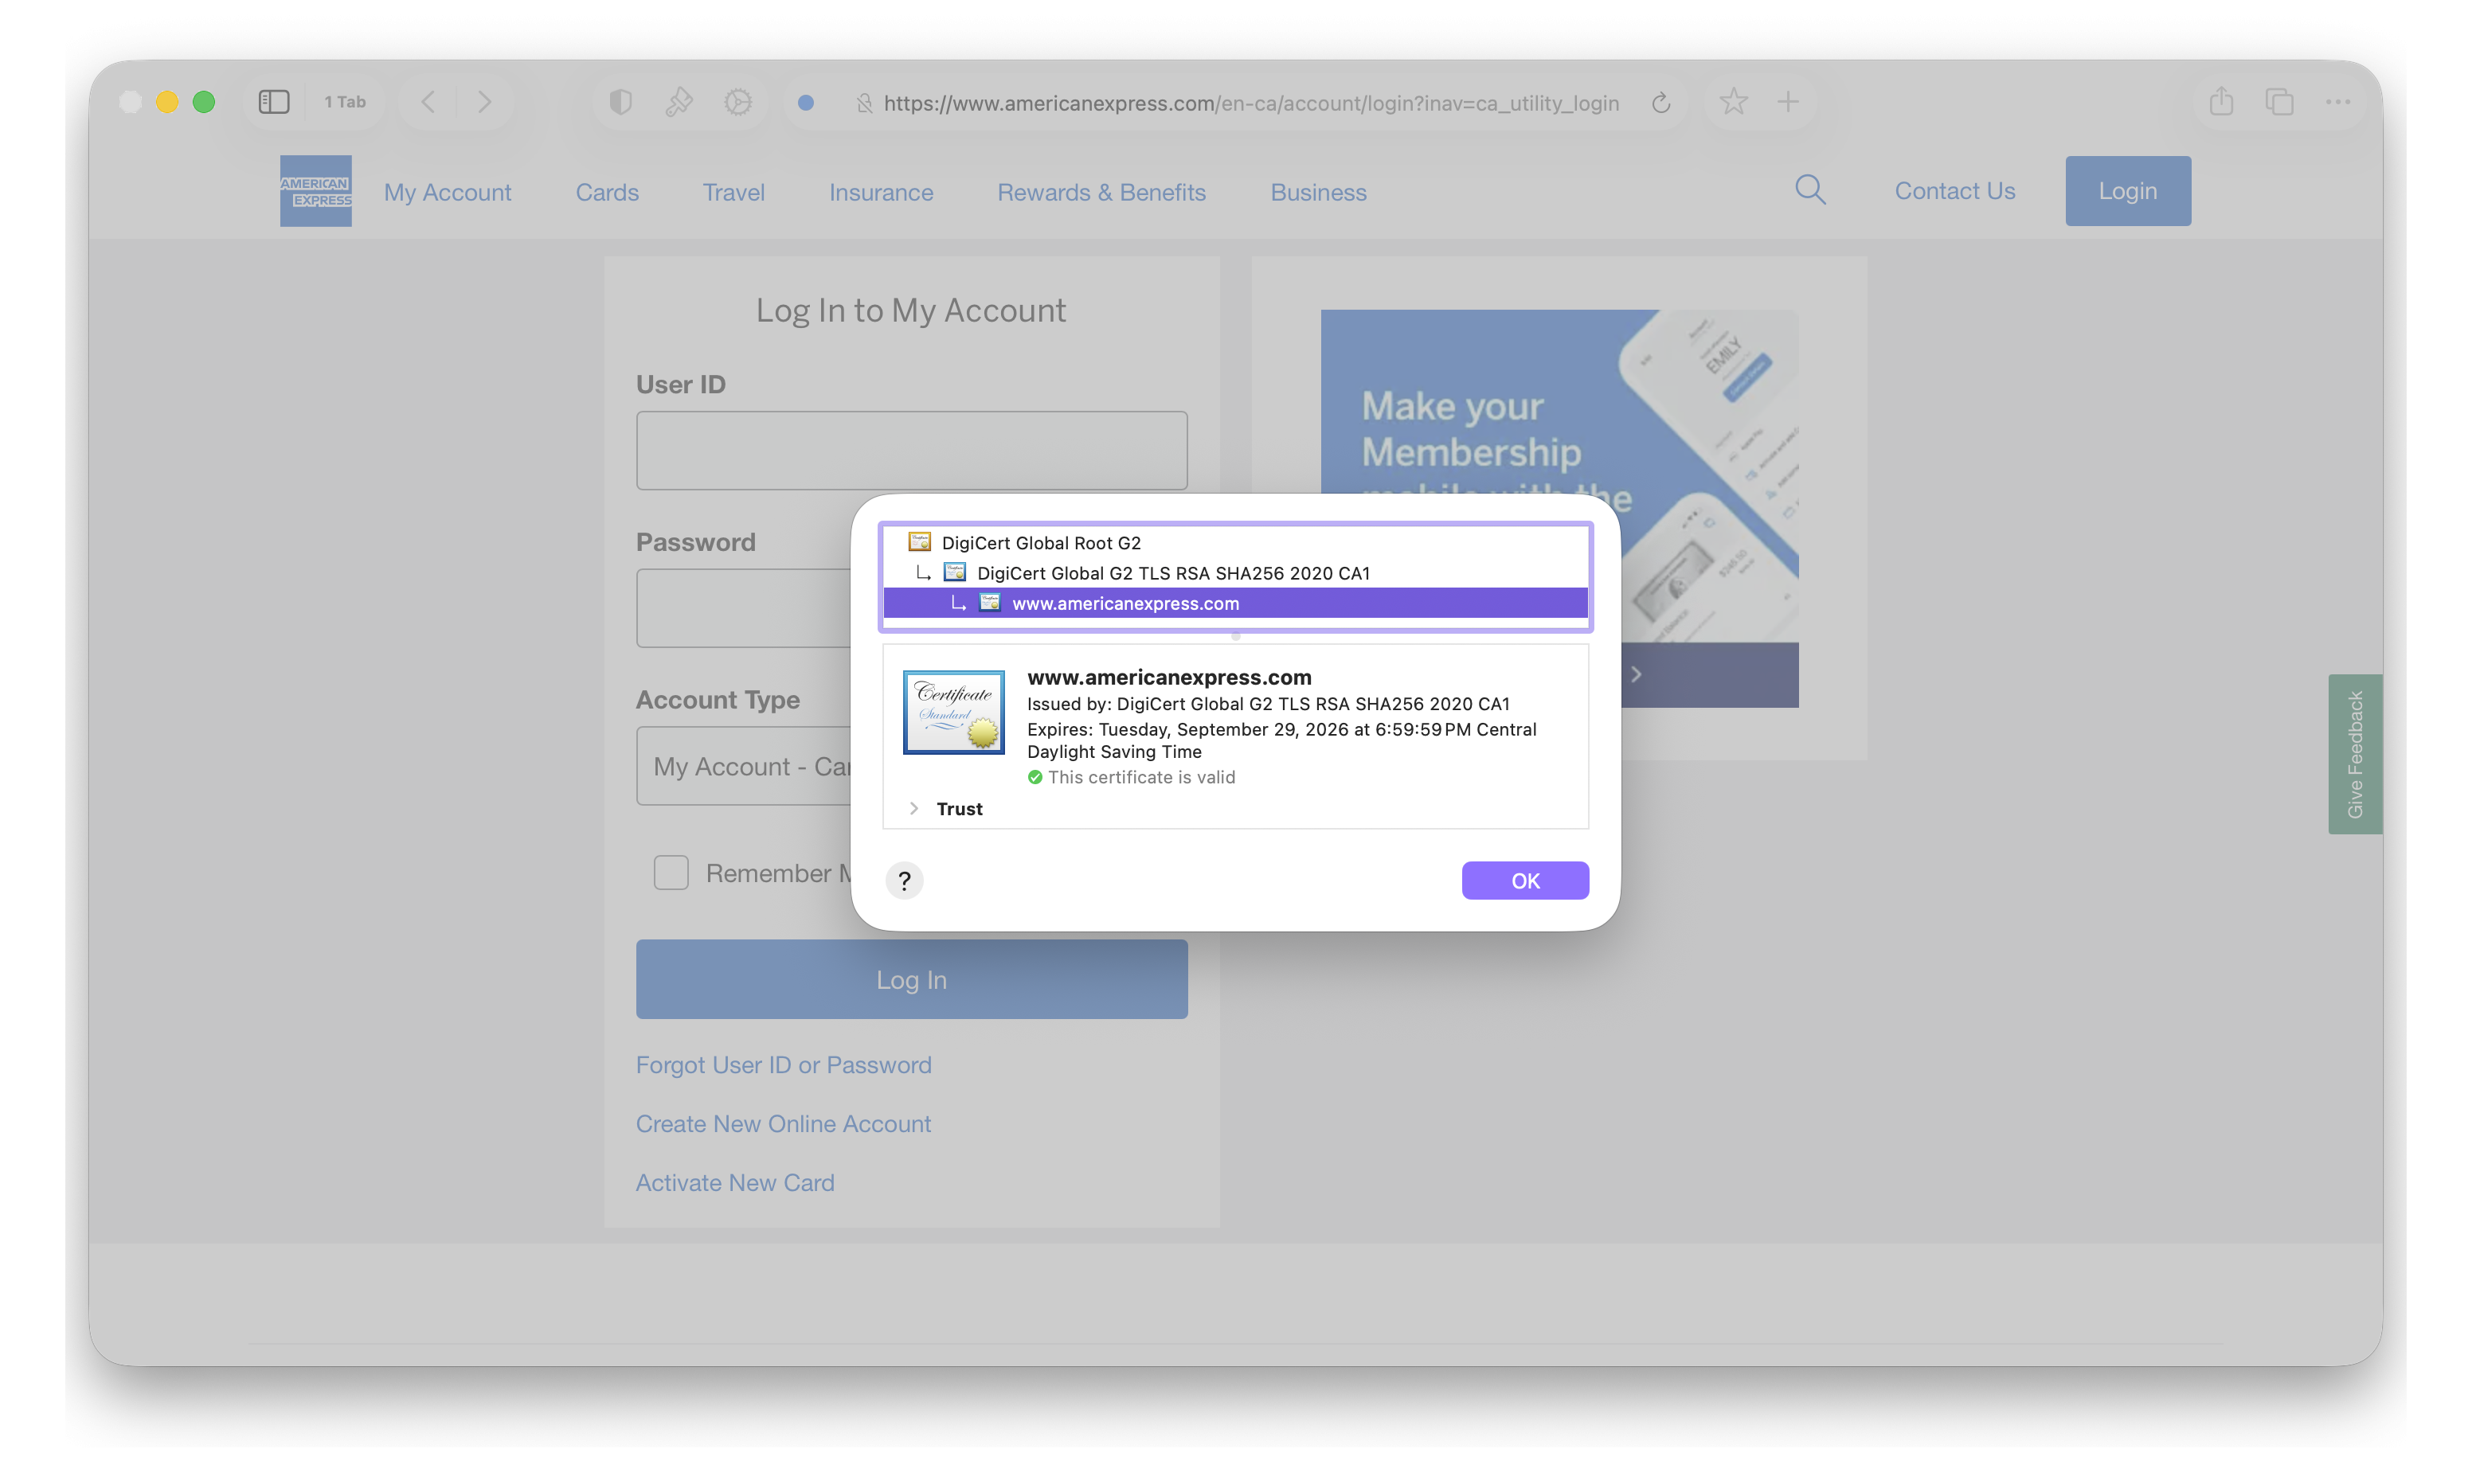Toggle the Remember Me checkbox
2472x1484 pixels.
click(x=671, y=872)
